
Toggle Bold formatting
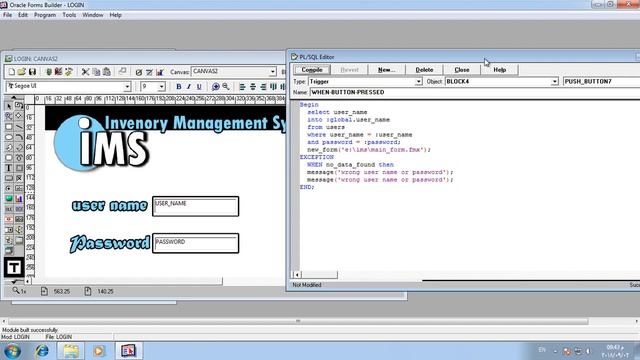click(x=178, y=87)
